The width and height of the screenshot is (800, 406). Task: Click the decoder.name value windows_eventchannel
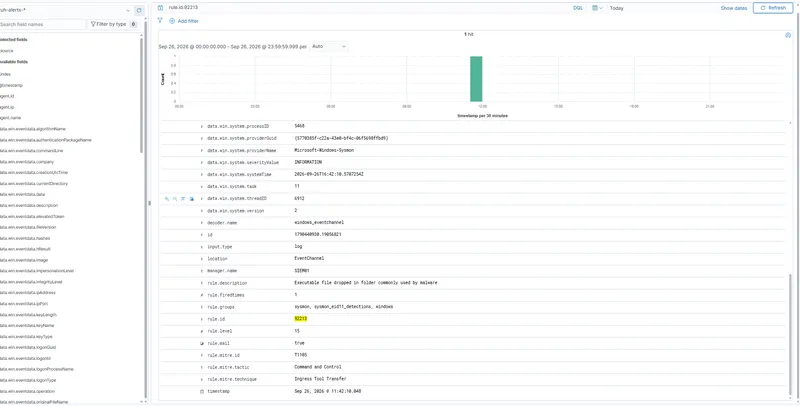point(319,222)
